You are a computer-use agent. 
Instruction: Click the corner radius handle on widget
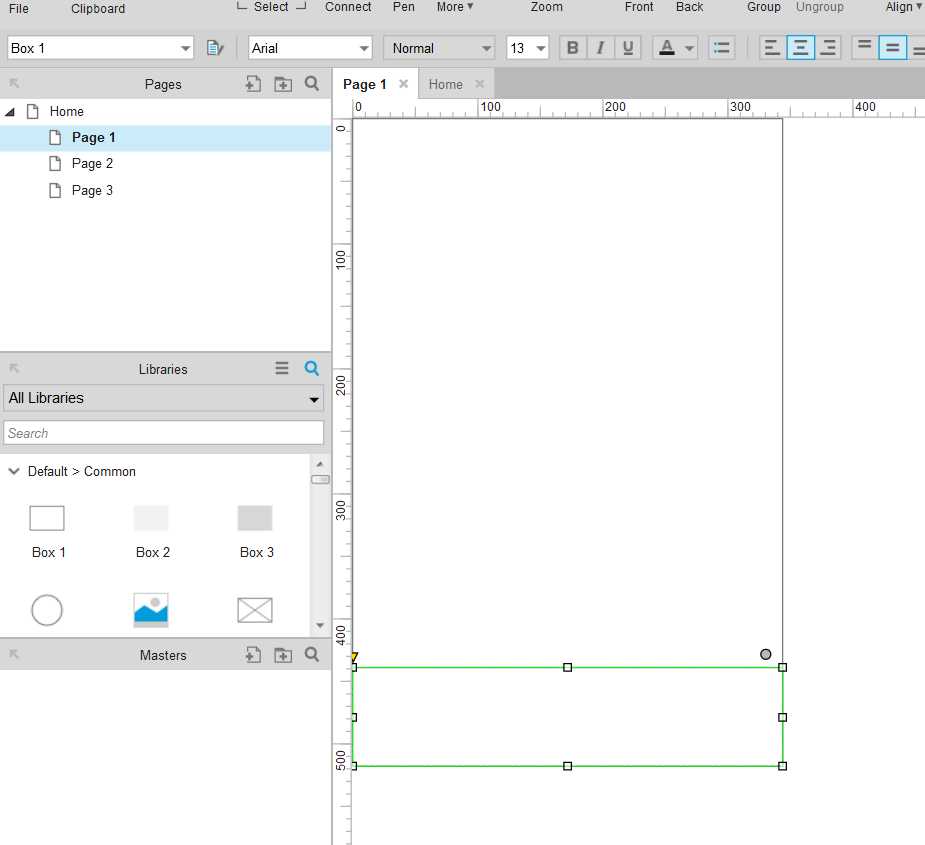coord(765,654)
